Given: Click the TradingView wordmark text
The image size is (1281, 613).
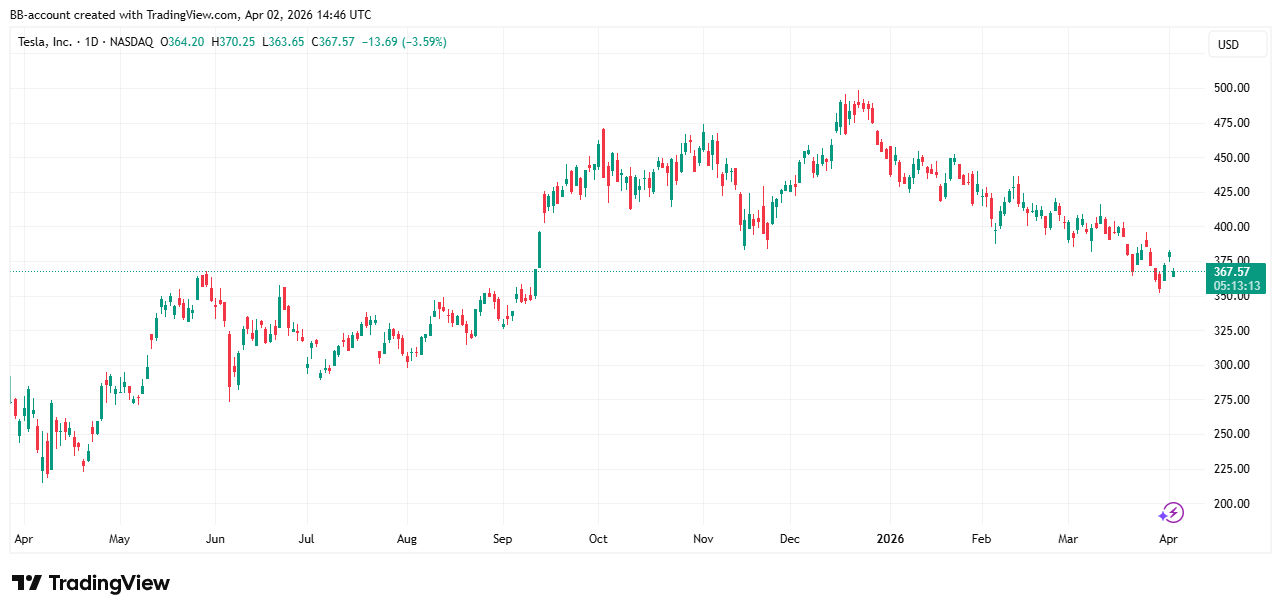Looking at the screenshot, I should pyautogui.click(x=109, y=583).
